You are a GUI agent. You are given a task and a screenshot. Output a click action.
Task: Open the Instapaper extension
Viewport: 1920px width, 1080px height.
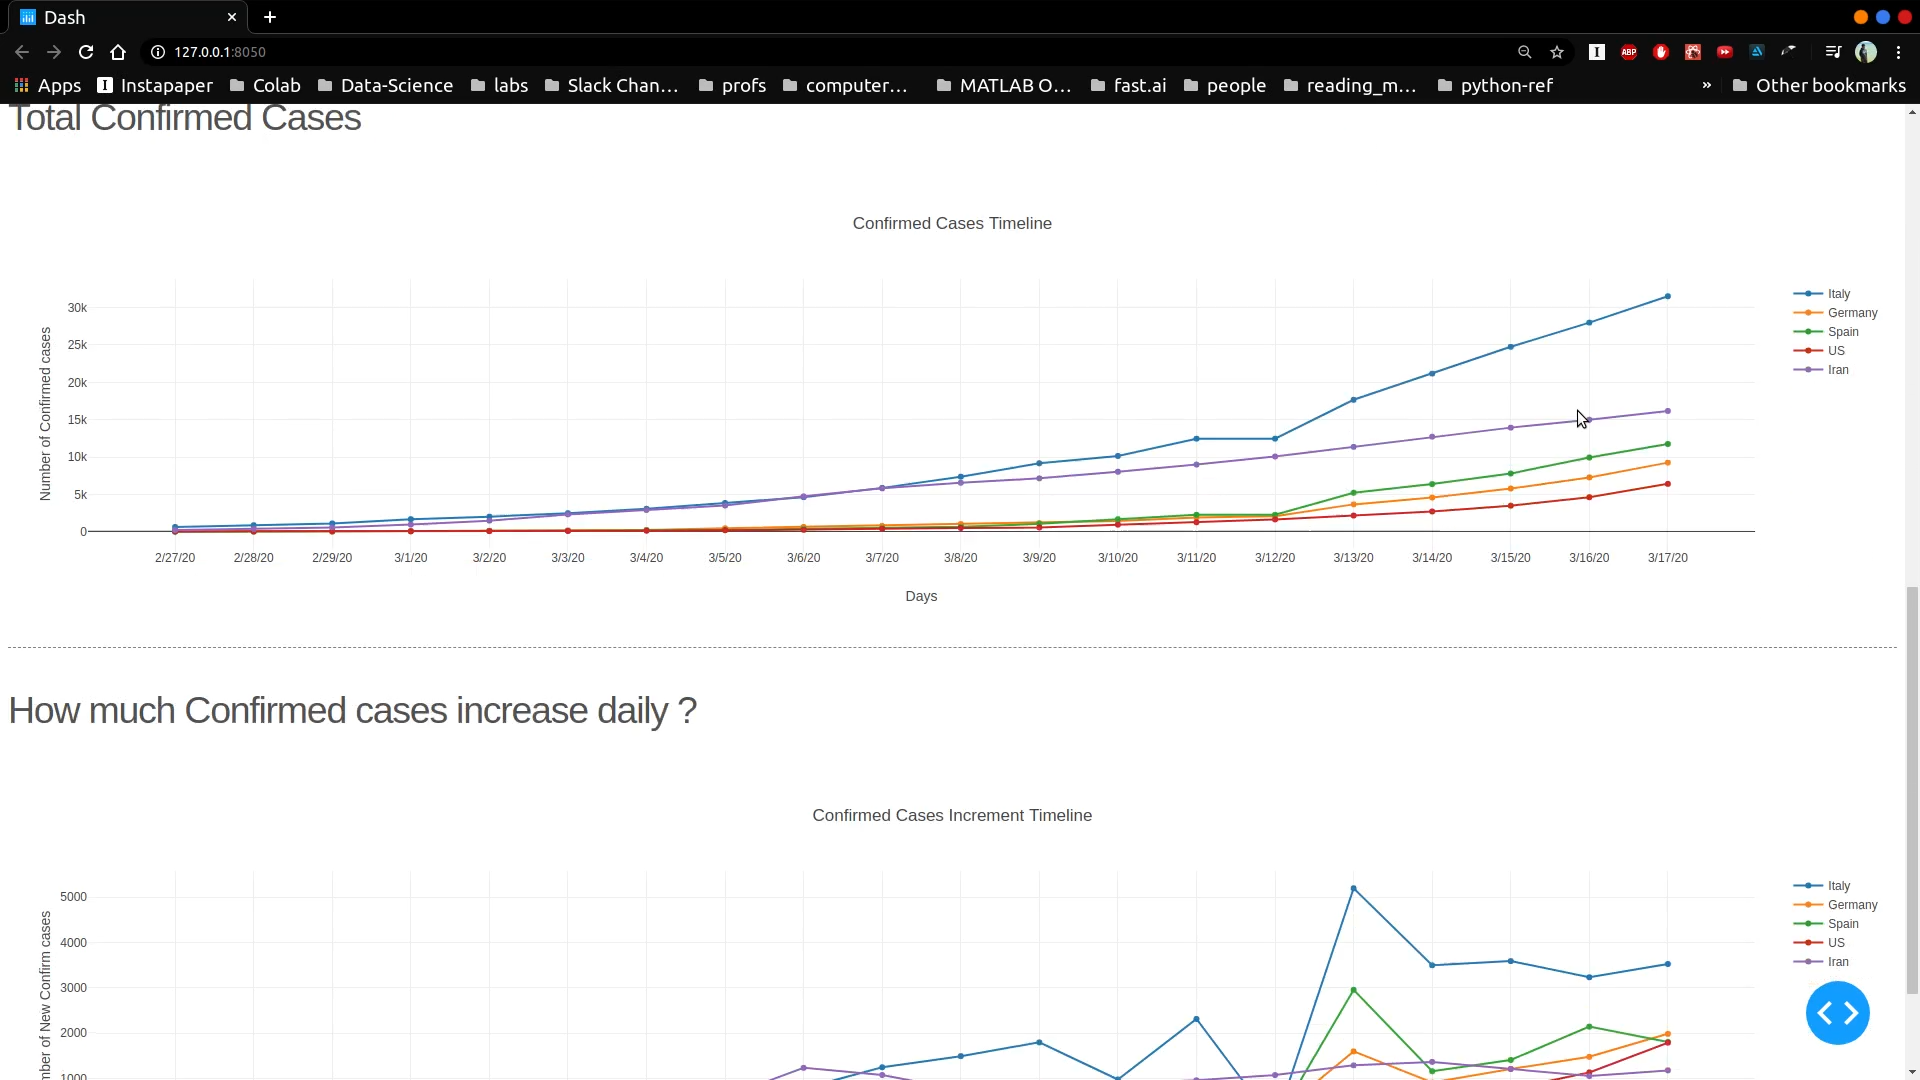tap(1597, 52)
